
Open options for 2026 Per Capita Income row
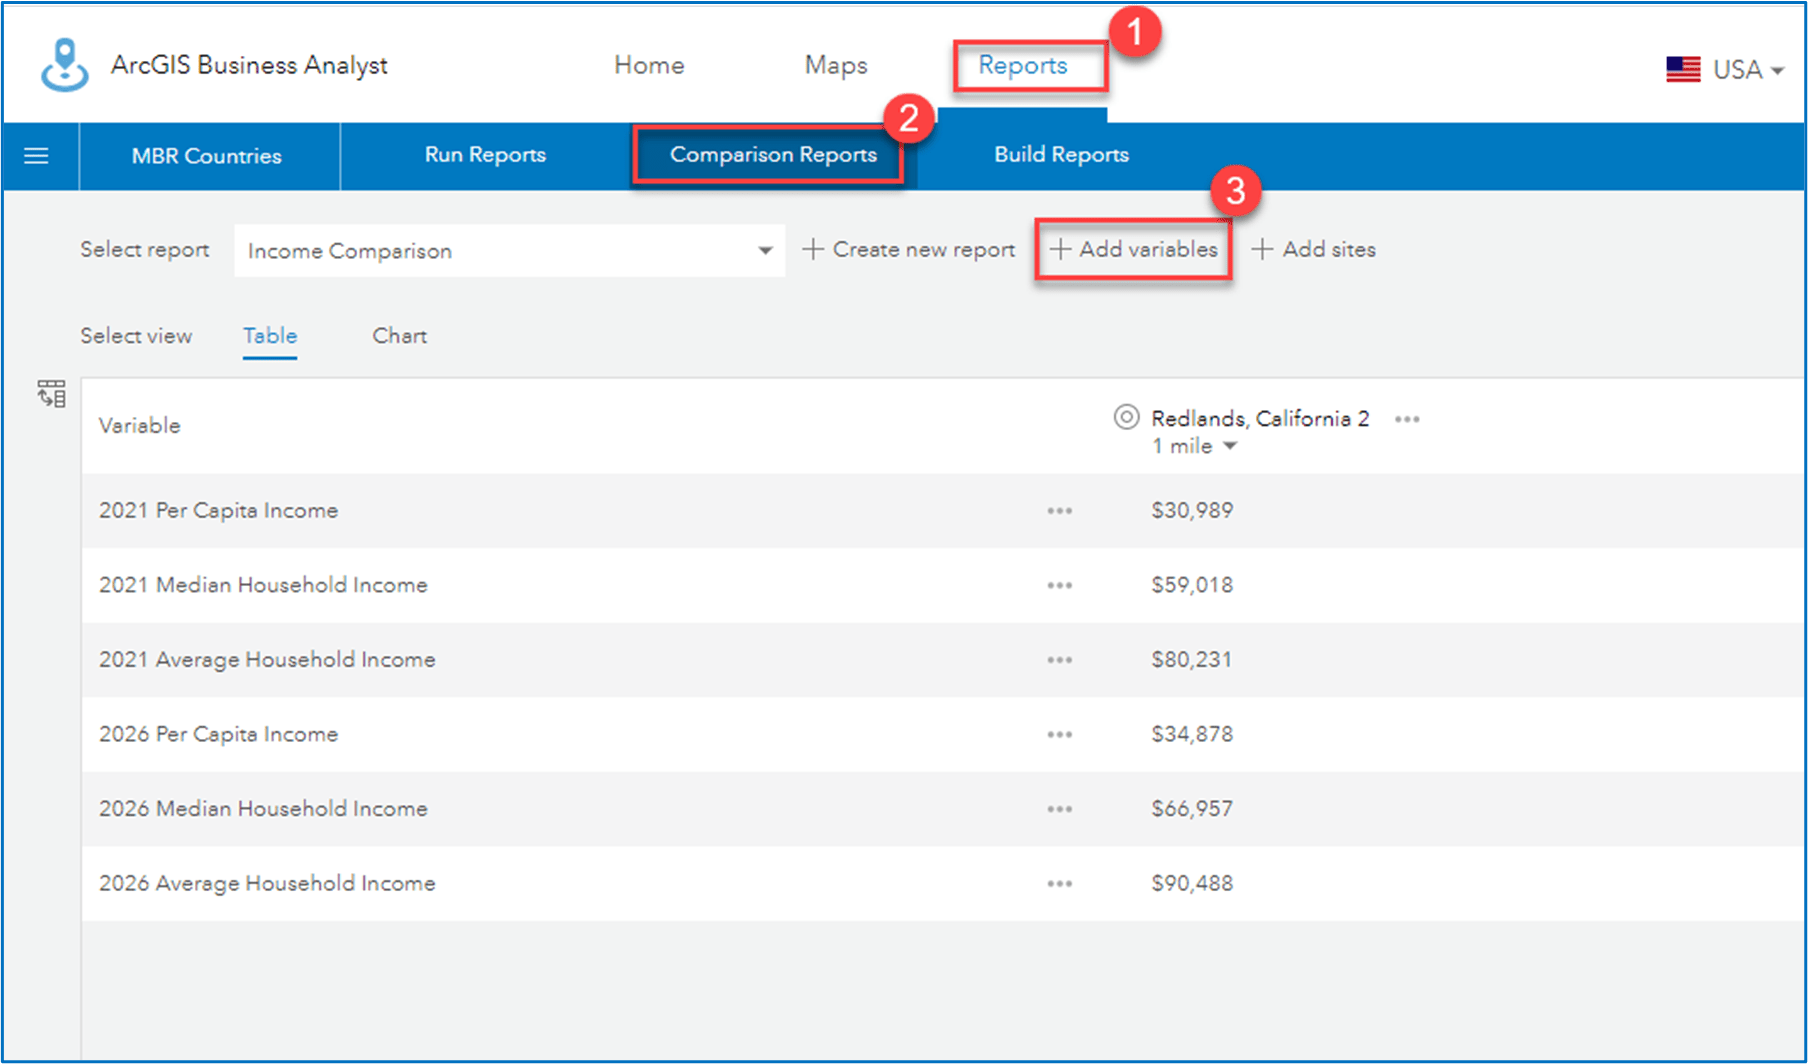coord(1059,734)
